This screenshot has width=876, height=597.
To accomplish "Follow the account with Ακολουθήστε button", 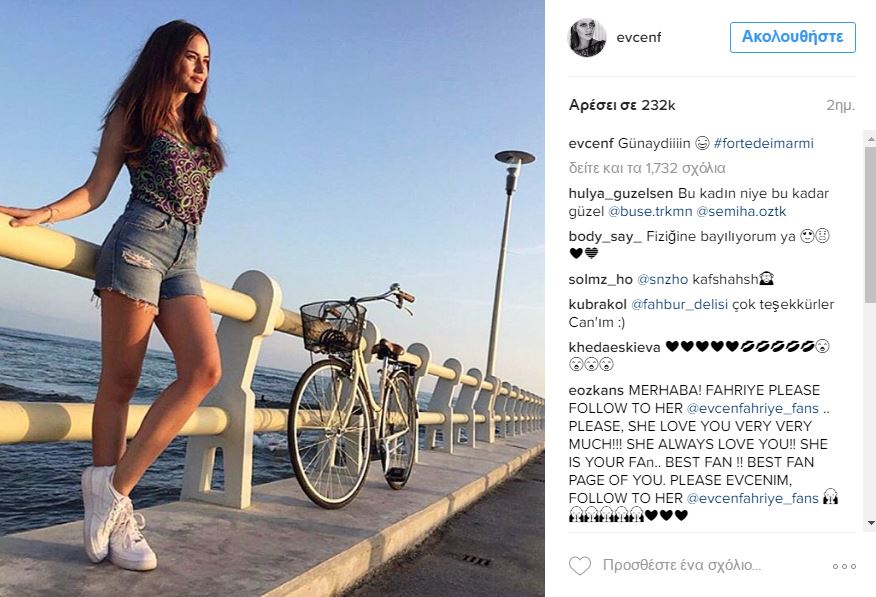I will 792,37.
